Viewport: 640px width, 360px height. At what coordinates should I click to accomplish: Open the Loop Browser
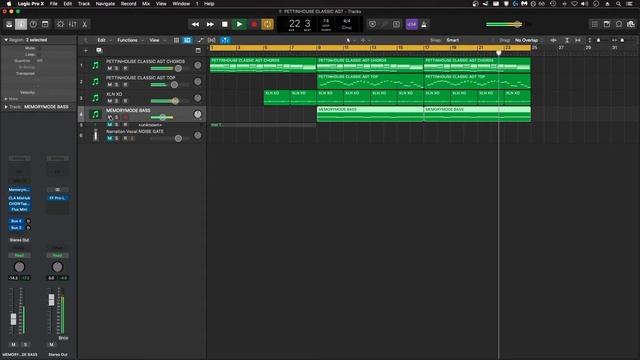point(619,24)
